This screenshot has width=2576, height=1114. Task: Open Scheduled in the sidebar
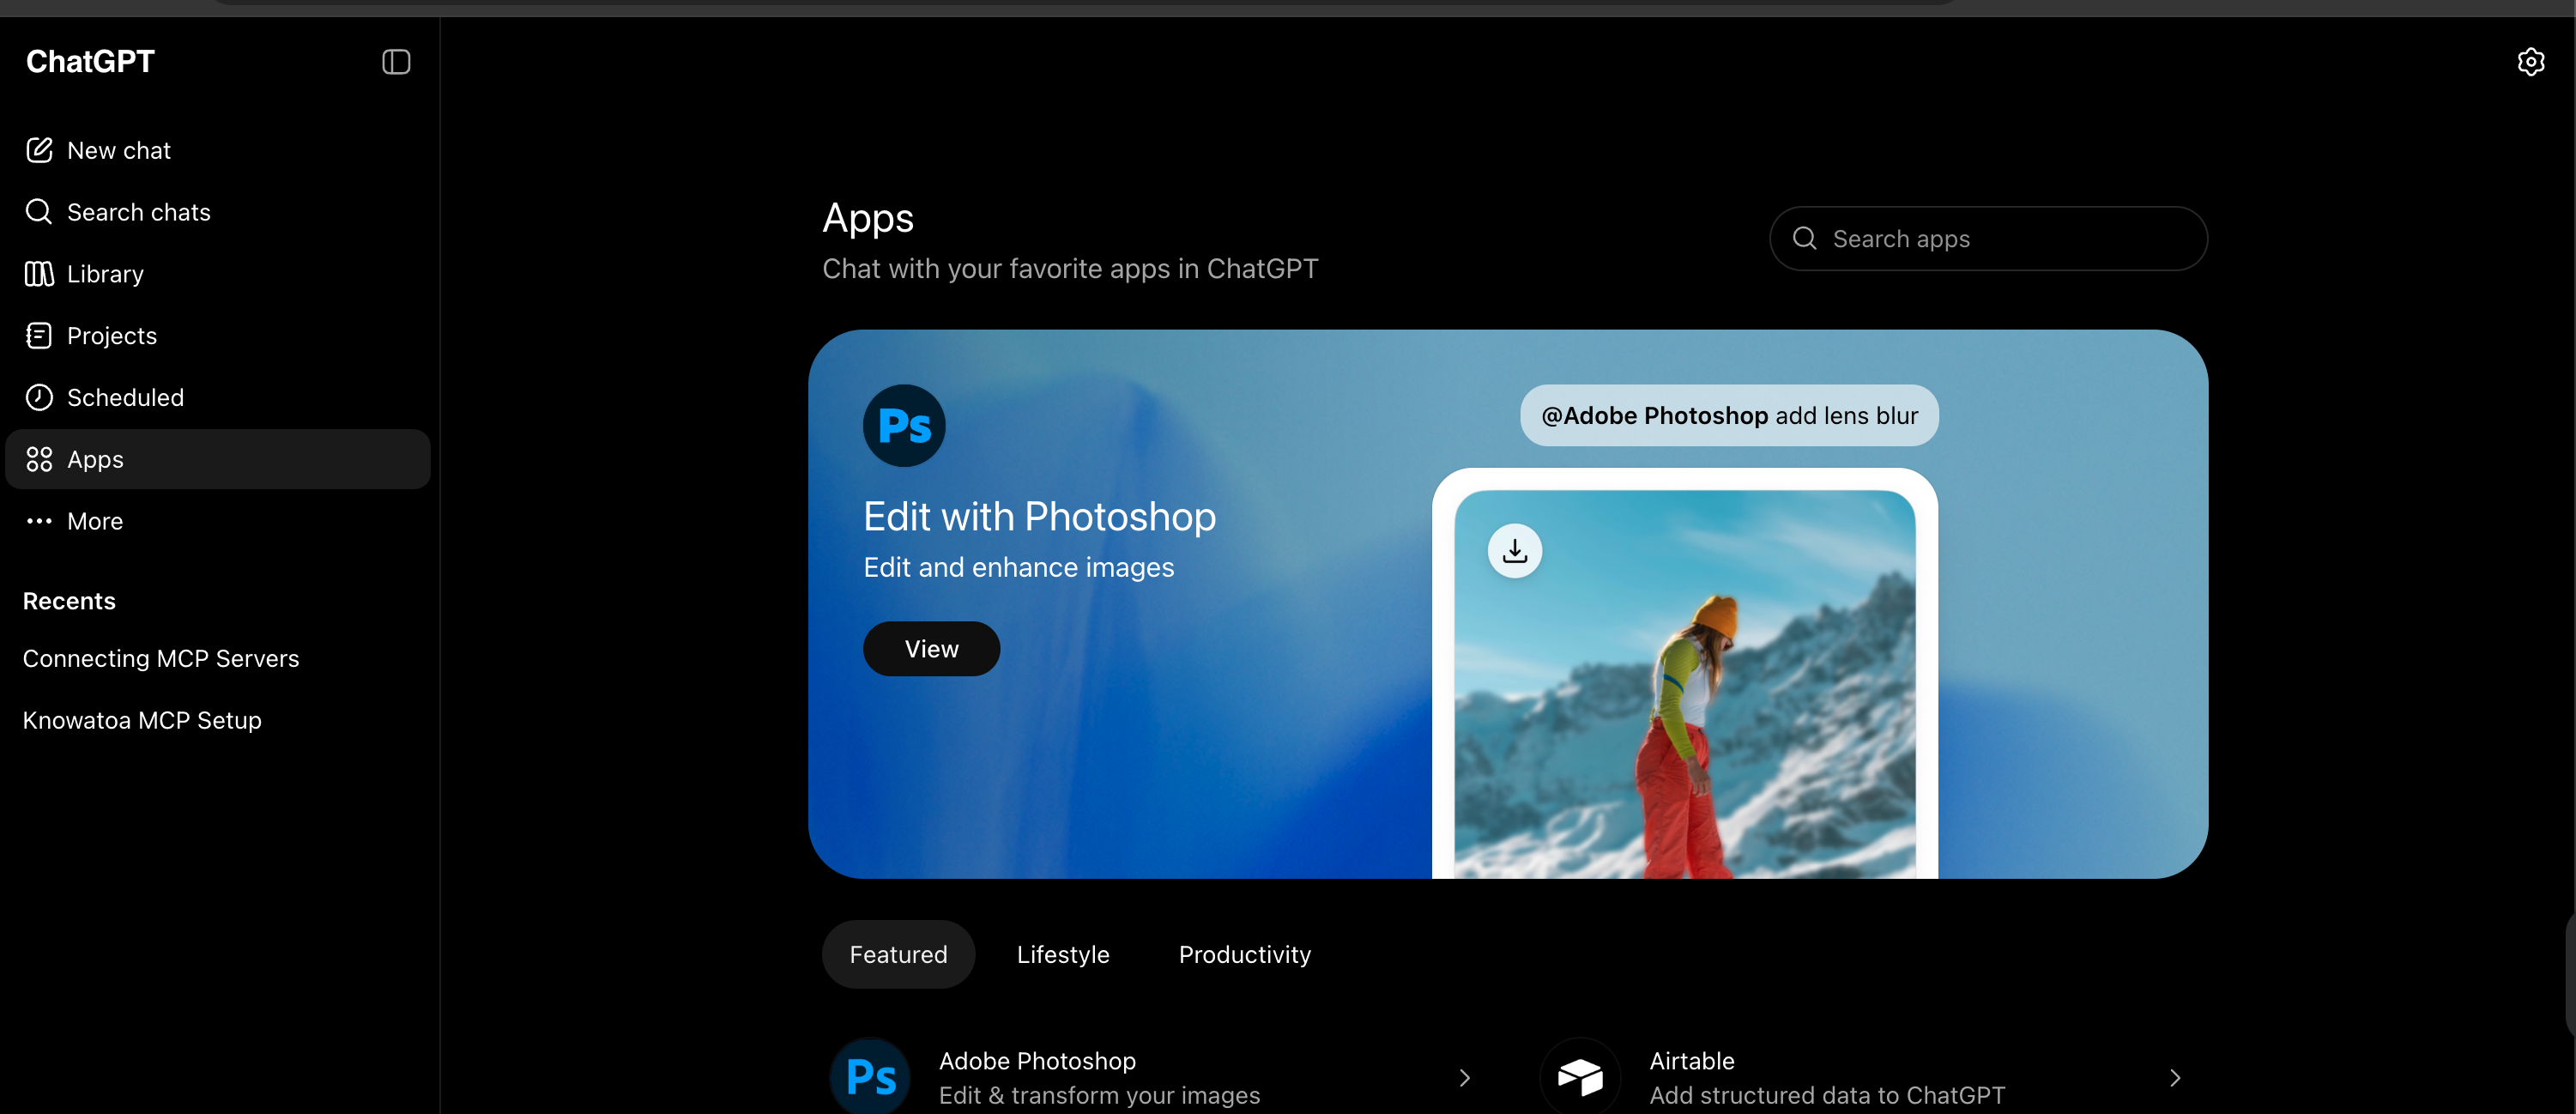218,397
